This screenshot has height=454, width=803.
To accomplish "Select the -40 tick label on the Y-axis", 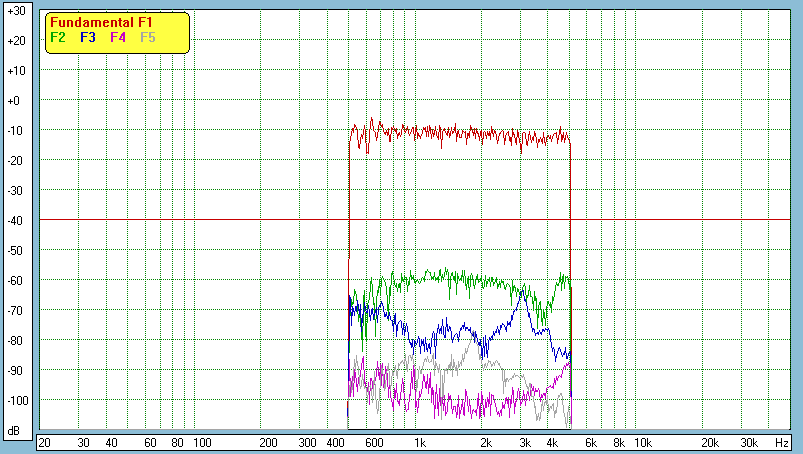I will [15, 220].
